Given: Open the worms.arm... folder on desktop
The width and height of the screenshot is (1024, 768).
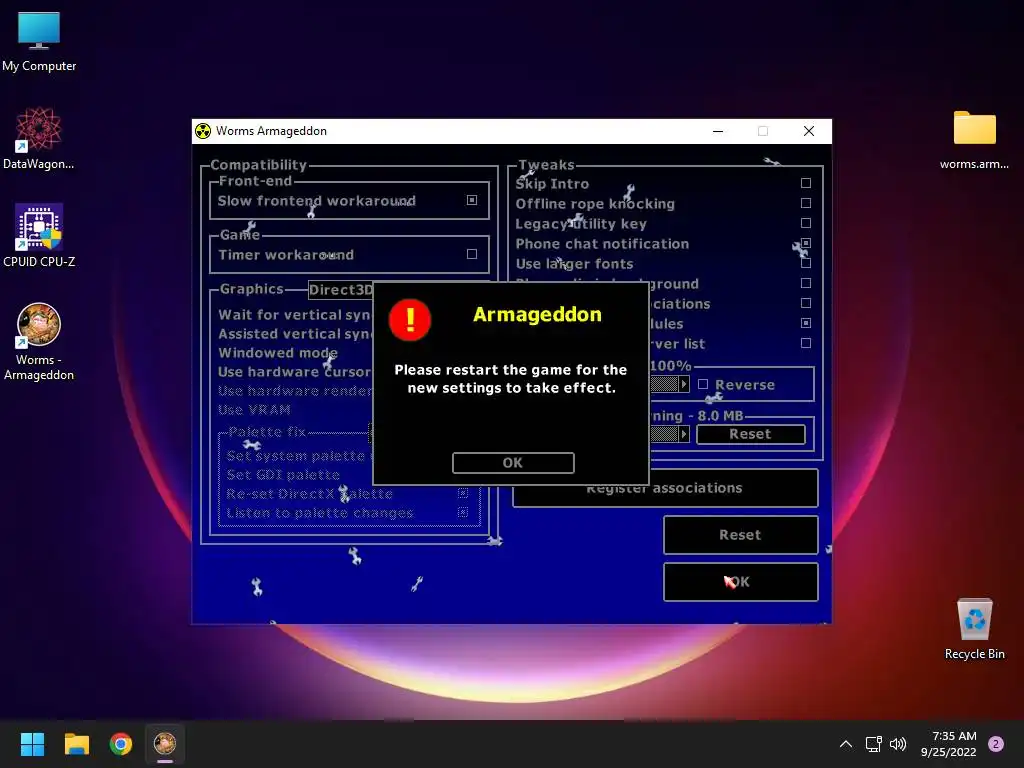Looking at the screenshot, I should (974, 140).
